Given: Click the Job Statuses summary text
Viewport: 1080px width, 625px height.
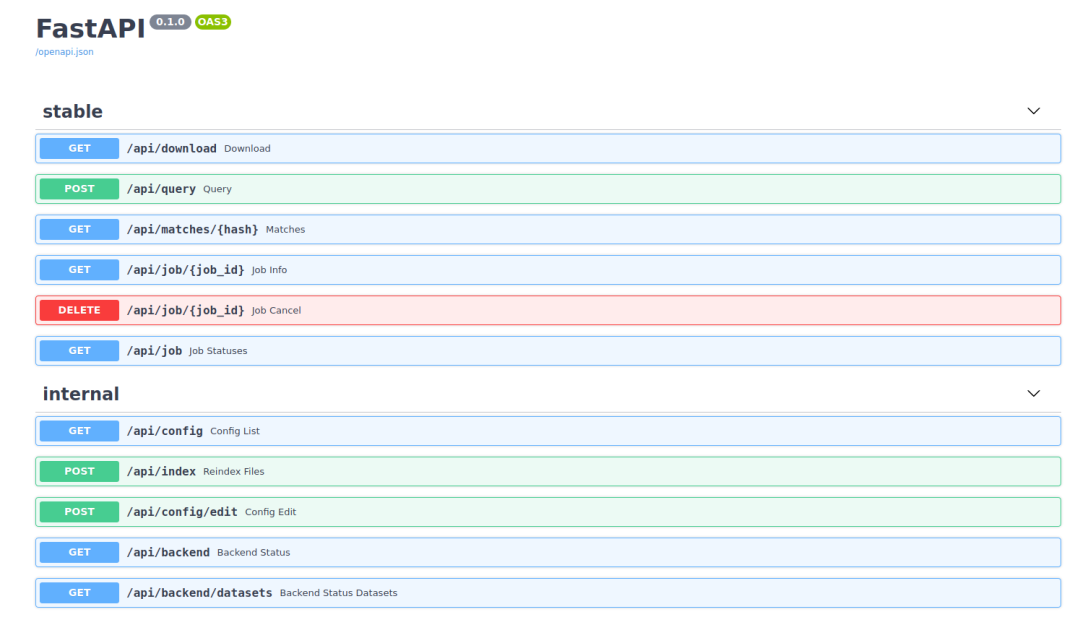Looking at the screenshot, I should tap(218, 351).
